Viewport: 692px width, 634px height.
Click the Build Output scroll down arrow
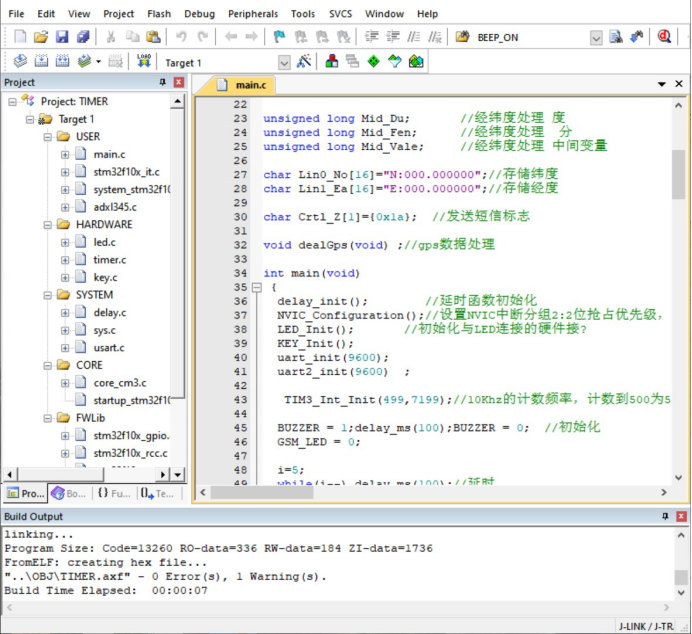point(681,593)
